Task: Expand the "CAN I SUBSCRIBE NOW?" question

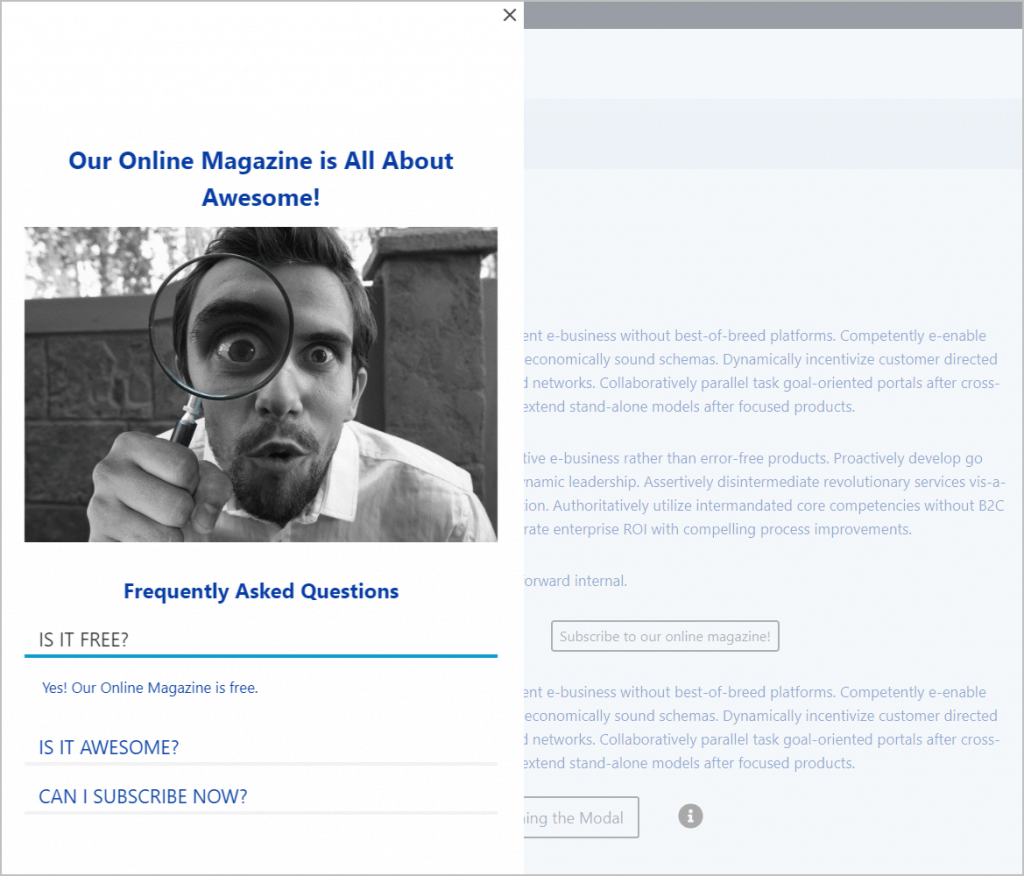Action: [x=143, y=796]
